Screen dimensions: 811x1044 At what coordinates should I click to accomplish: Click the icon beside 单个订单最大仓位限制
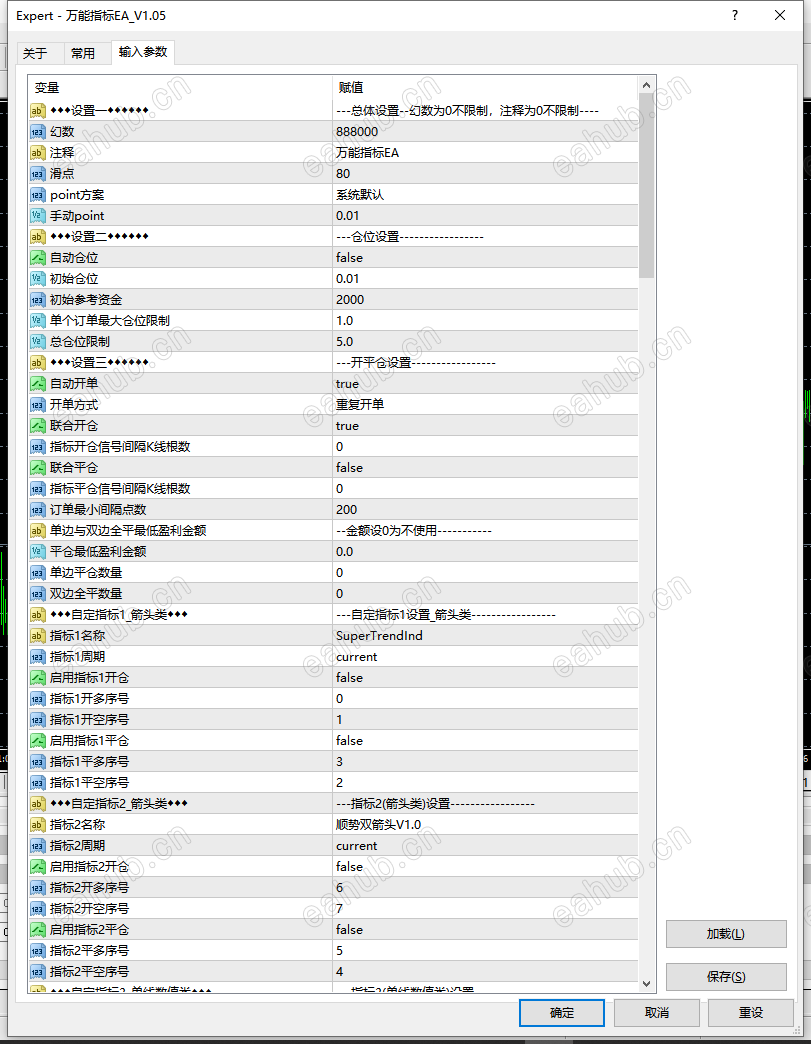click(x=37, y=321)
